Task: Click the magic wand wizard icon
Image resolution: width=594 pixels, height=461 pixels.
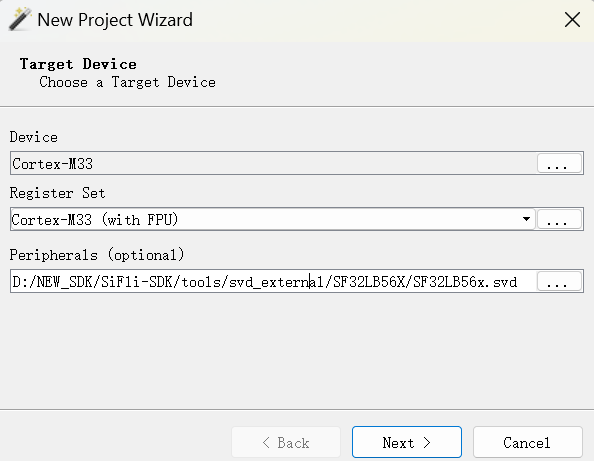Action: [19, 19]
